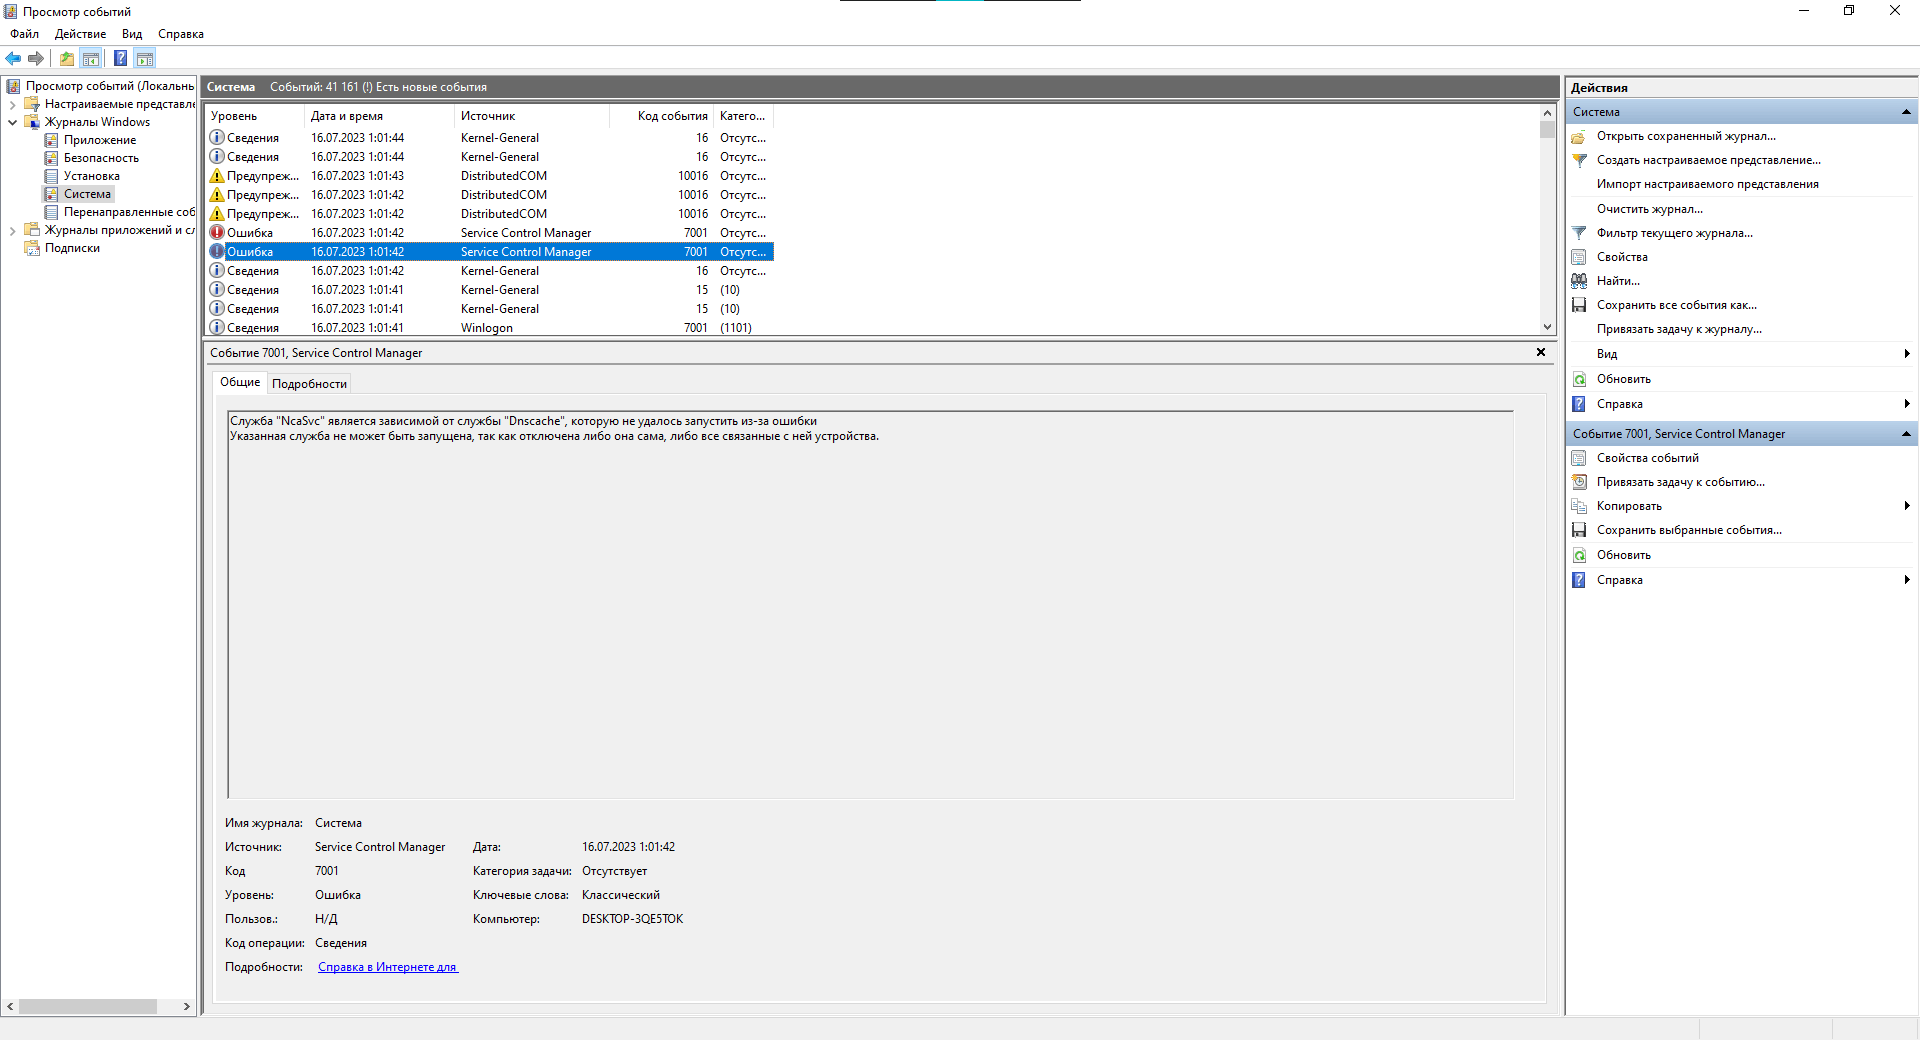1920x1040 pixels.
Task: Open the Вид submenu arrow
Action: (x=1907, y=354)
